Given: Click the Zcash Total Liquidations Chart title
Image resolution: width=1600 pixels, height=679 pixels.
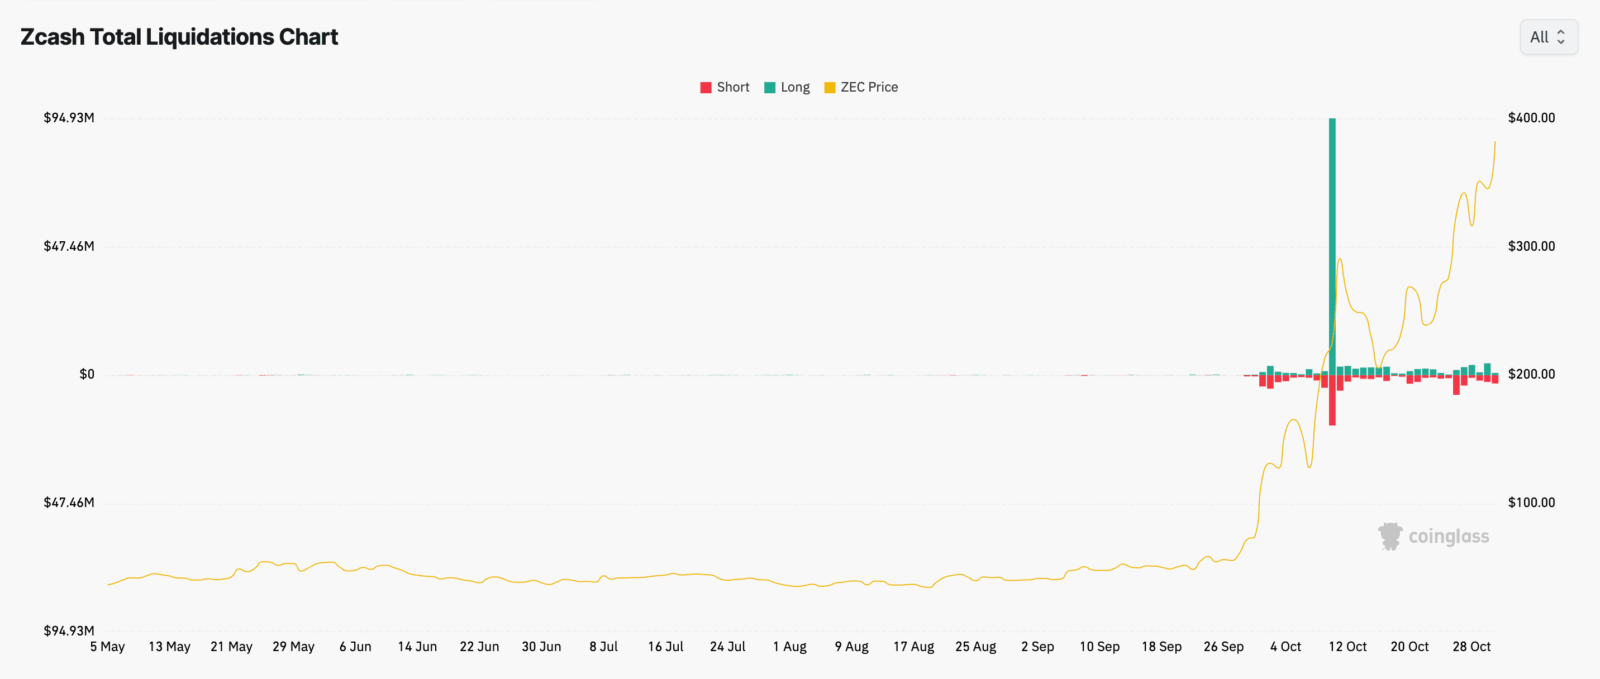Looking at the screenshot, I should point(179,36).
